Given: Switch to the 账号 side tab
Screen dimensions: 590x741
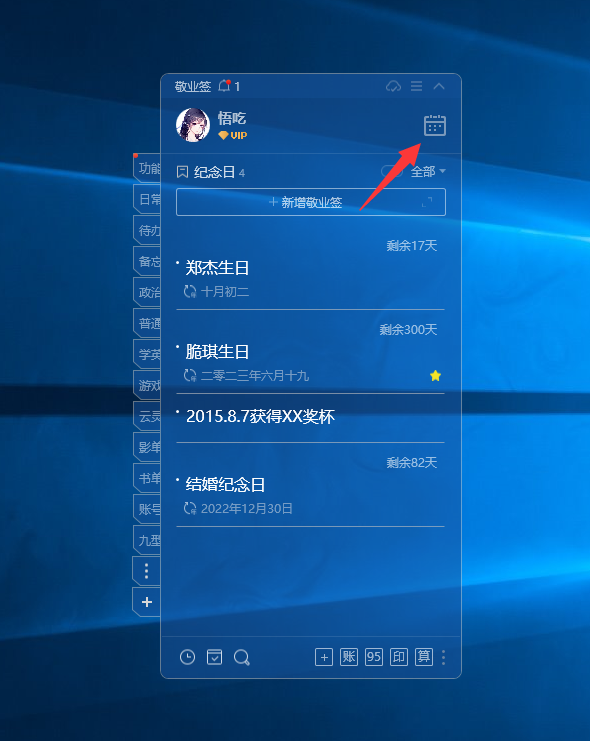Looking at the screenshot, I should coord(147,509).
